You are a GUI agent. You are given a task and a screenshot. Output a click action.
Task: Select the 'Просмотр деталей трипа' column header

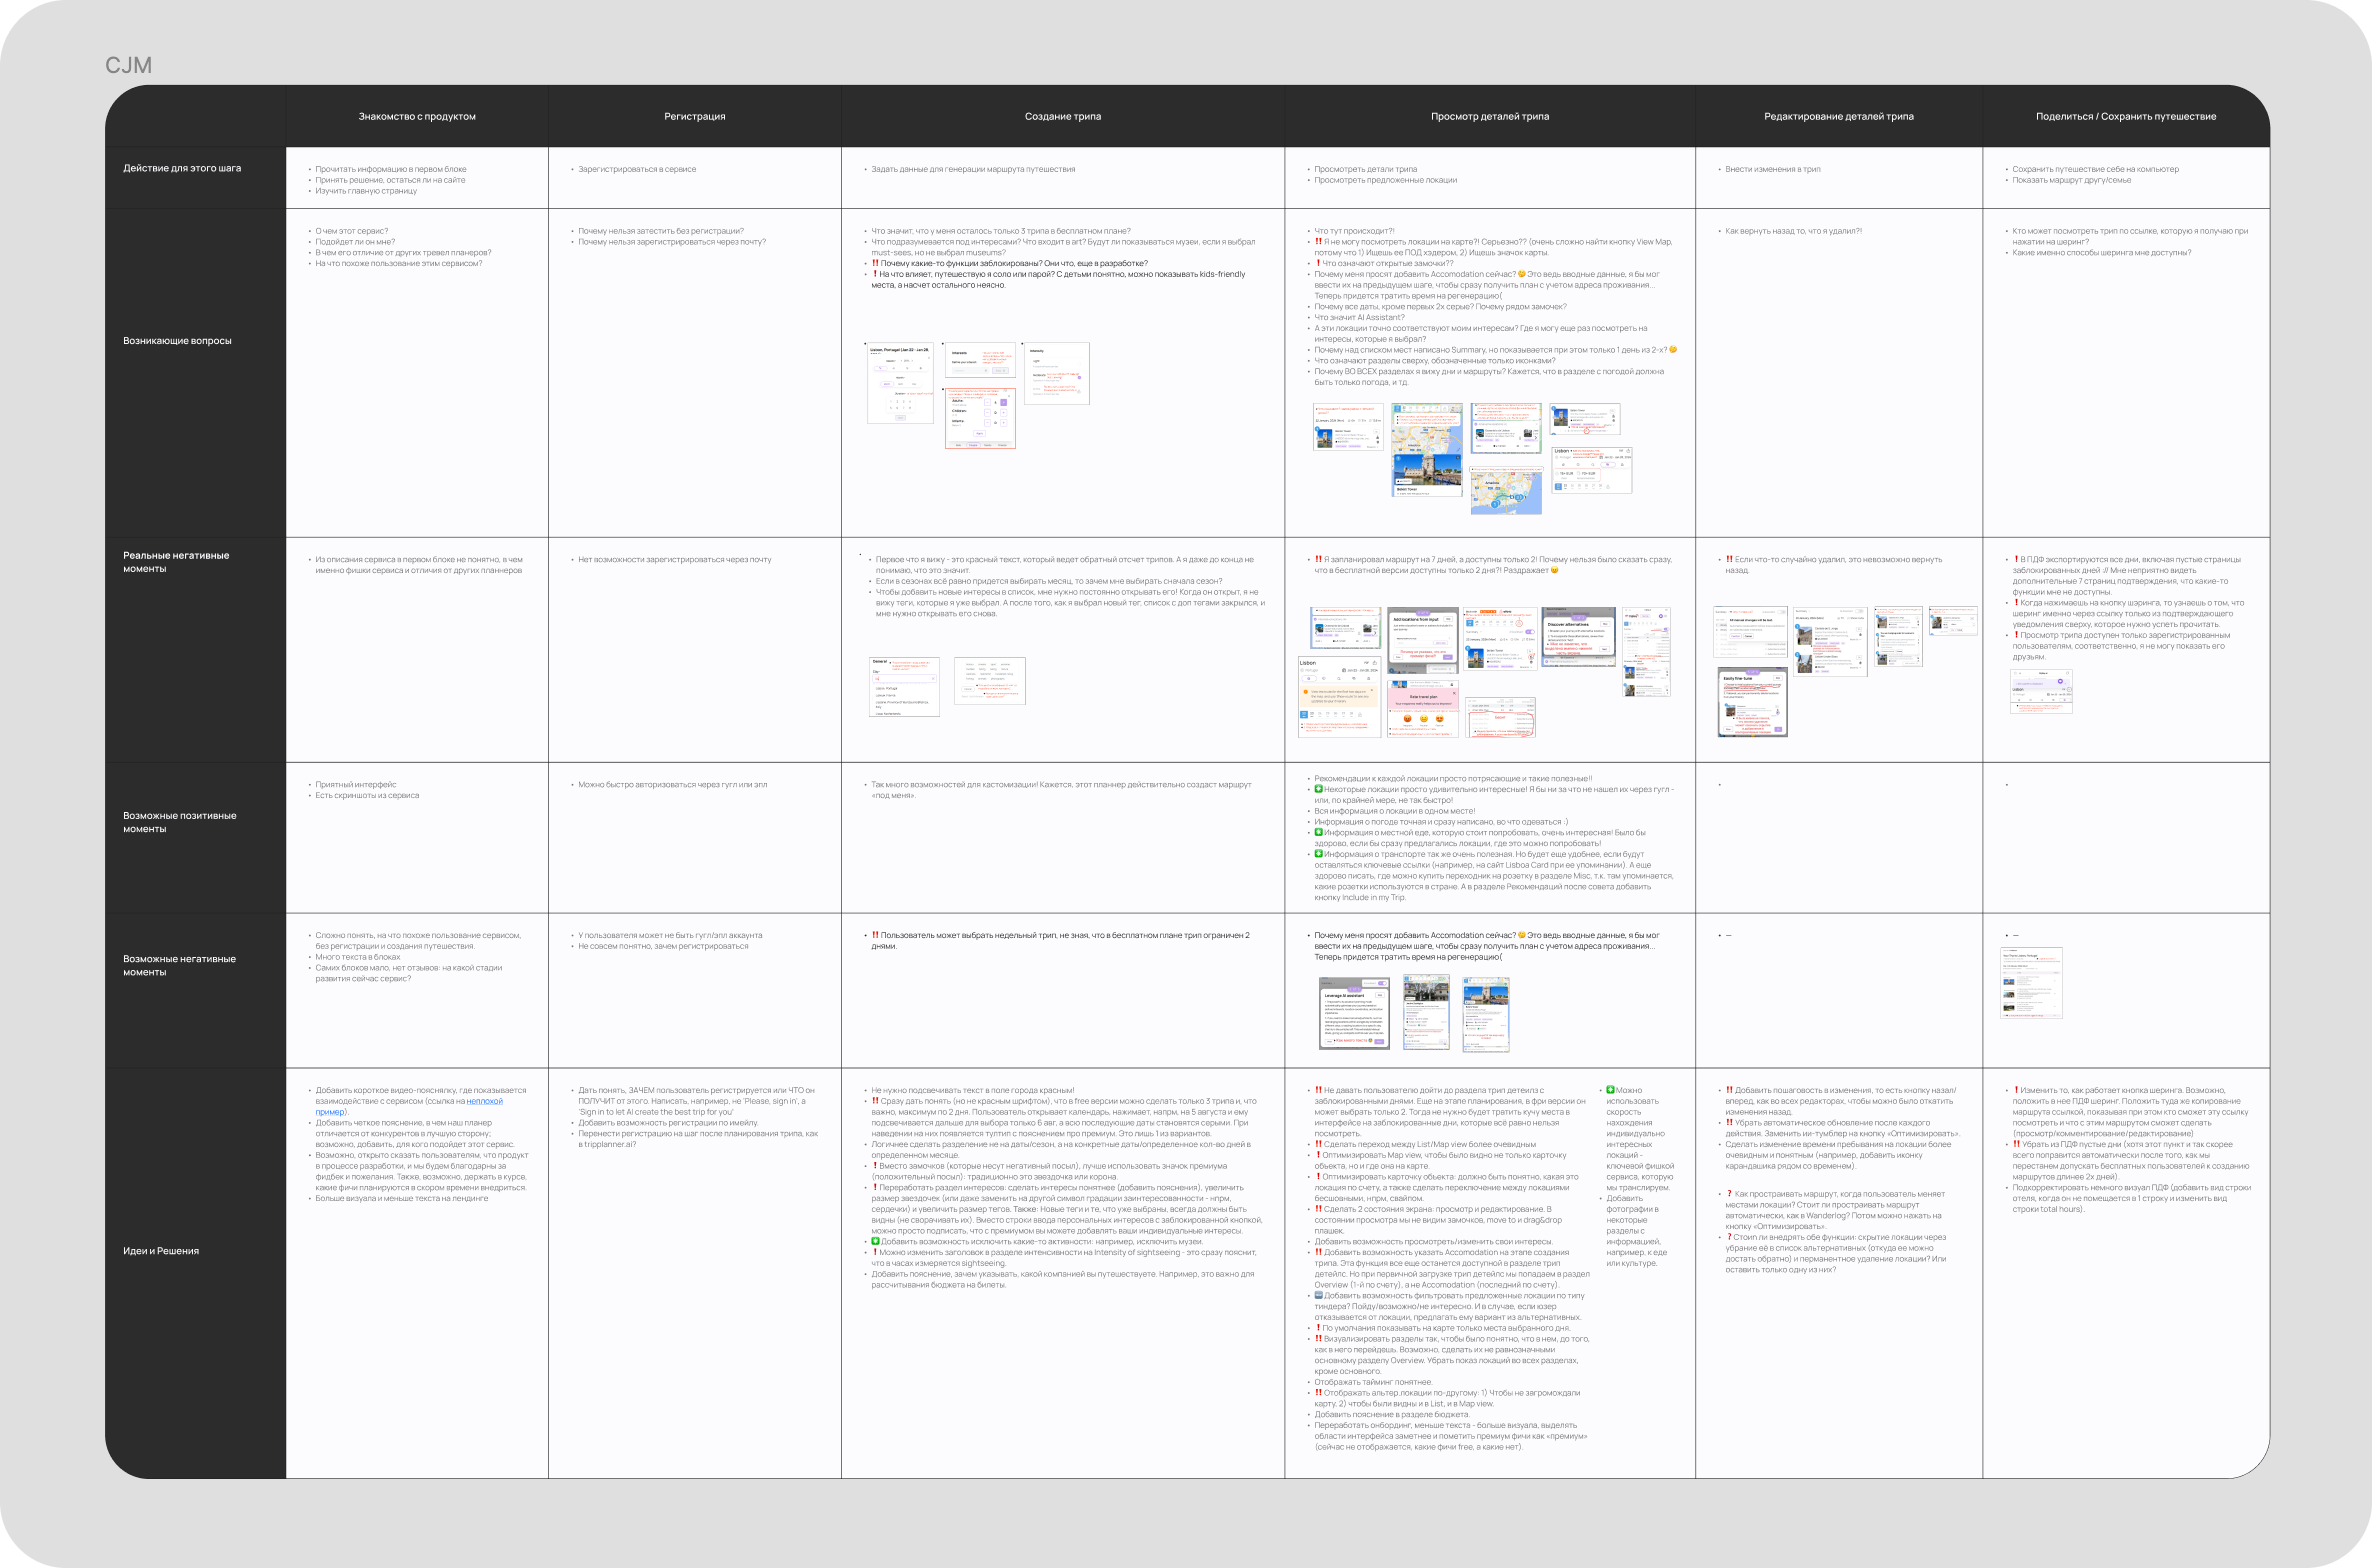(x=1489, y=117)
